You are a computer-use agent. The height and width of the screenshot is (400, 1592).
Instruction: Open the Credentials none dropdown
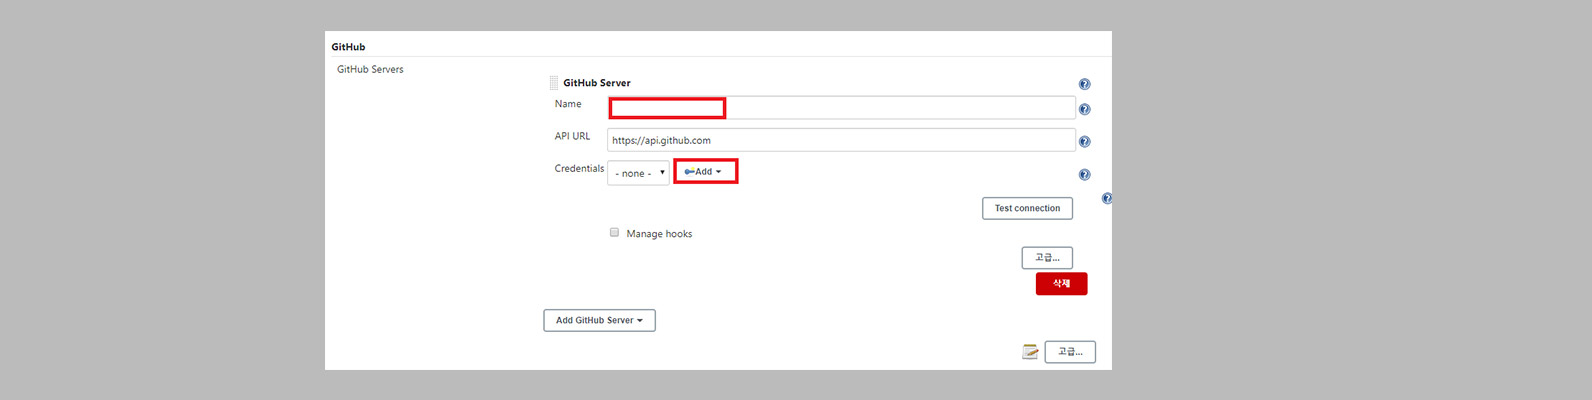(638, 173)
